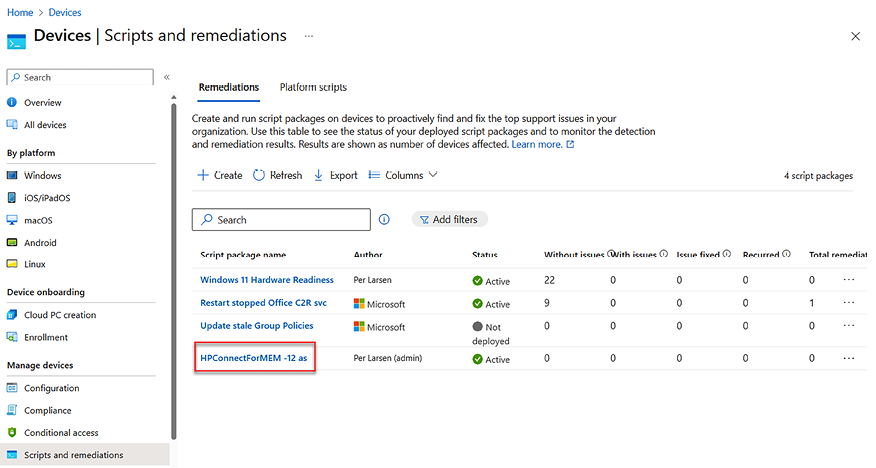Screen dimensions: 876x468
Task: Switch to the Platform scripts tab
Action: (x=313, y=87)
